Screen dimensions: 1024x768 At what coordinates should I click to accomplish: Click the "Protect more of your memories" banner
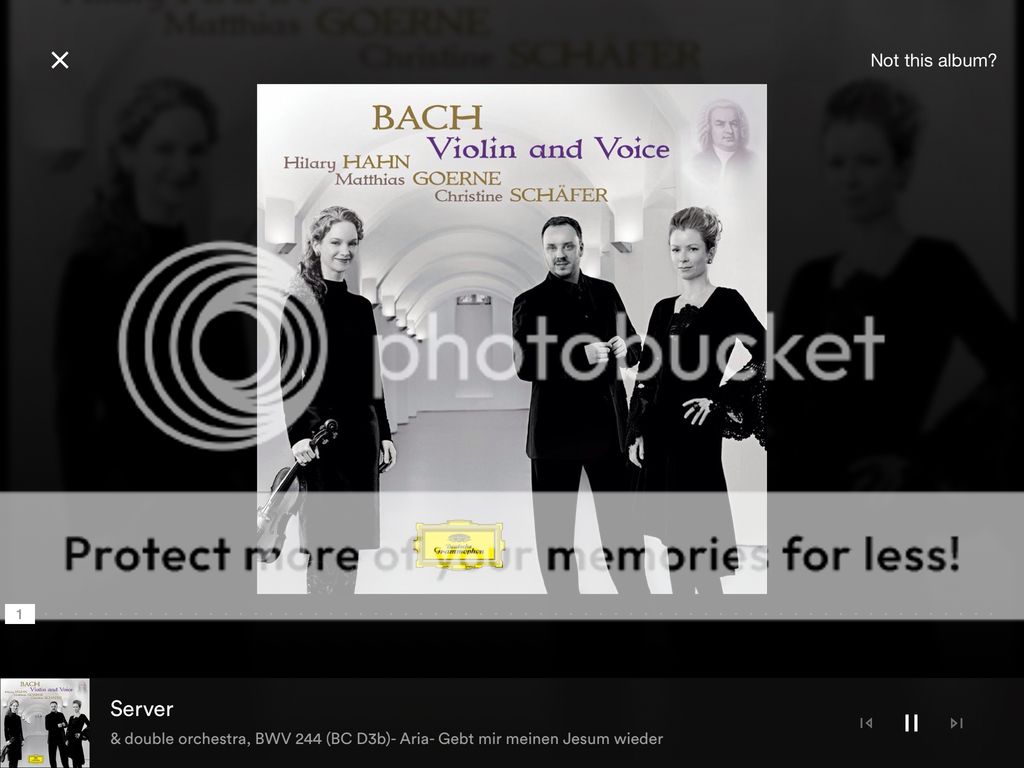coord(512,554)
